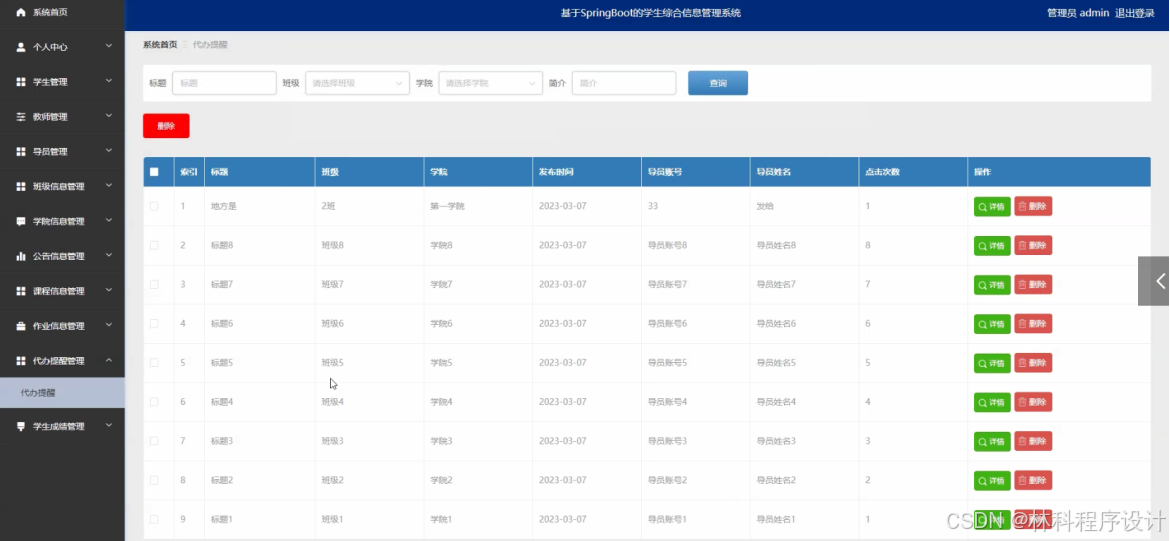Click the home icon beside 系统首页

(20, 13)
